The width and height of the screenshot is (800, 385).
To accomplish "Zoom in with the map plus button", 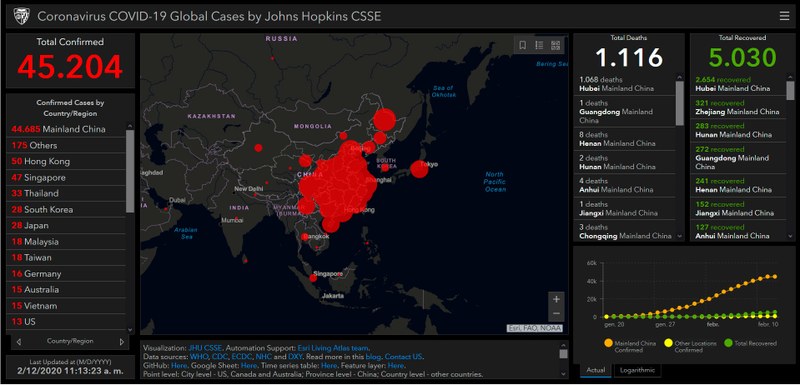I will (556, 299).
